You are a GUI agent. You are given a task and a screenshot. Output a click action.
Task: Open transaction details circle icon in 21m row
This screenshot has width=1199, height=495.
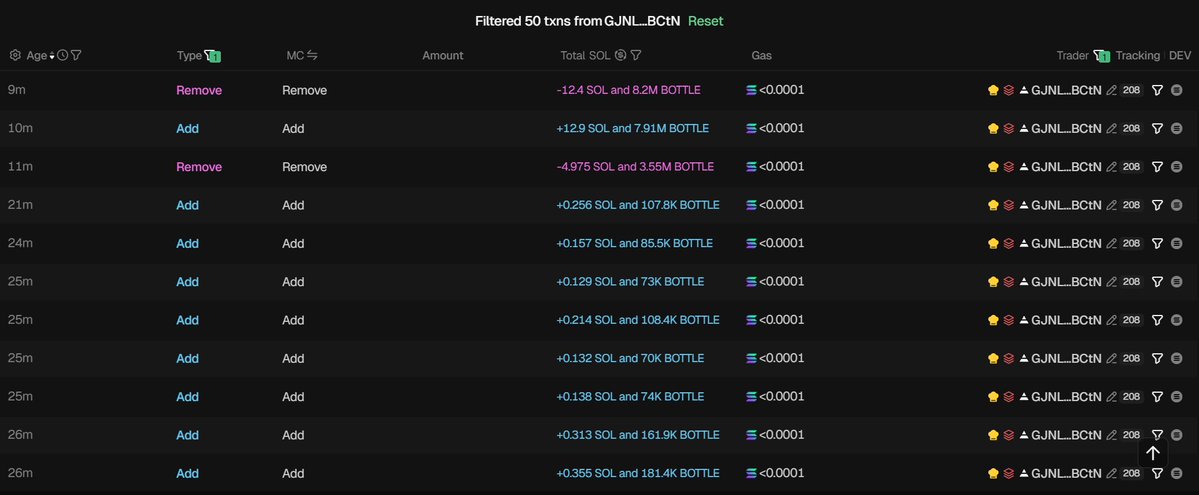(1176, 205)
